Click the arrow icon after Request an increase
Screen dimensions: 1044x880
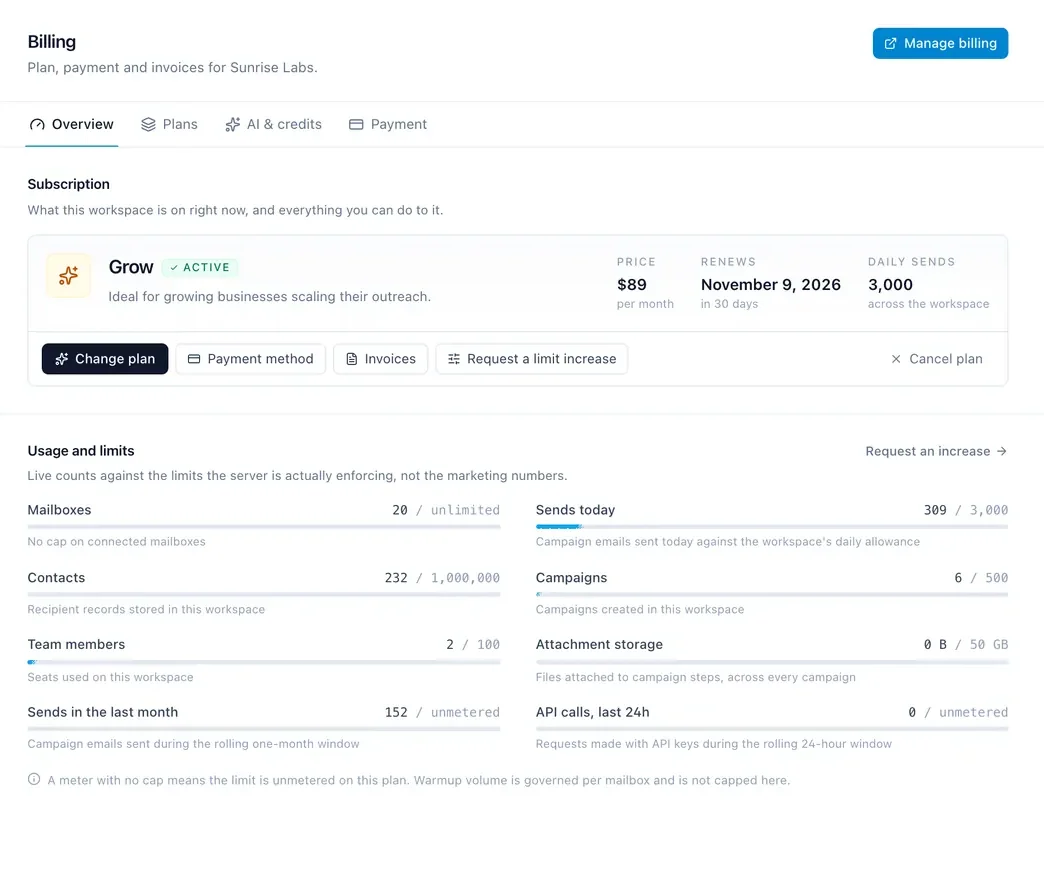(x=1001, y=451)
